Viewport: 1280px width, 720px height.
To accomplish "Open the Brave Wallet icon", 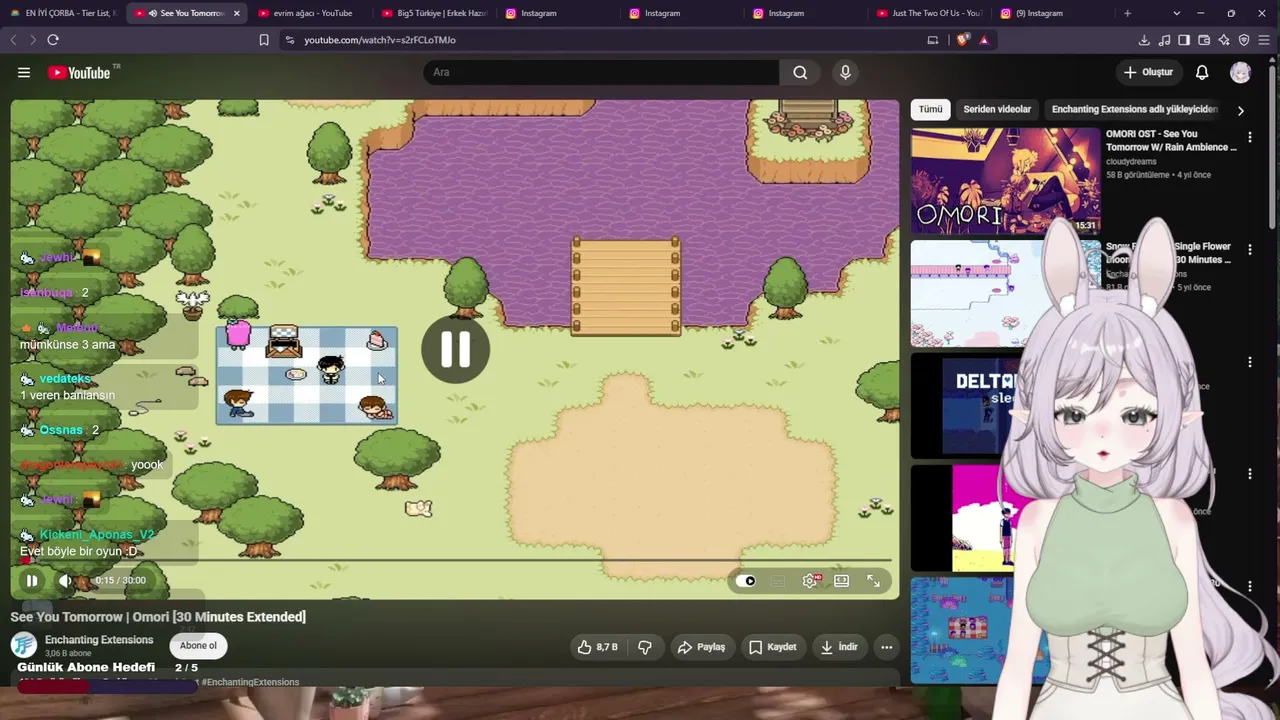I will coord(1204,40).
